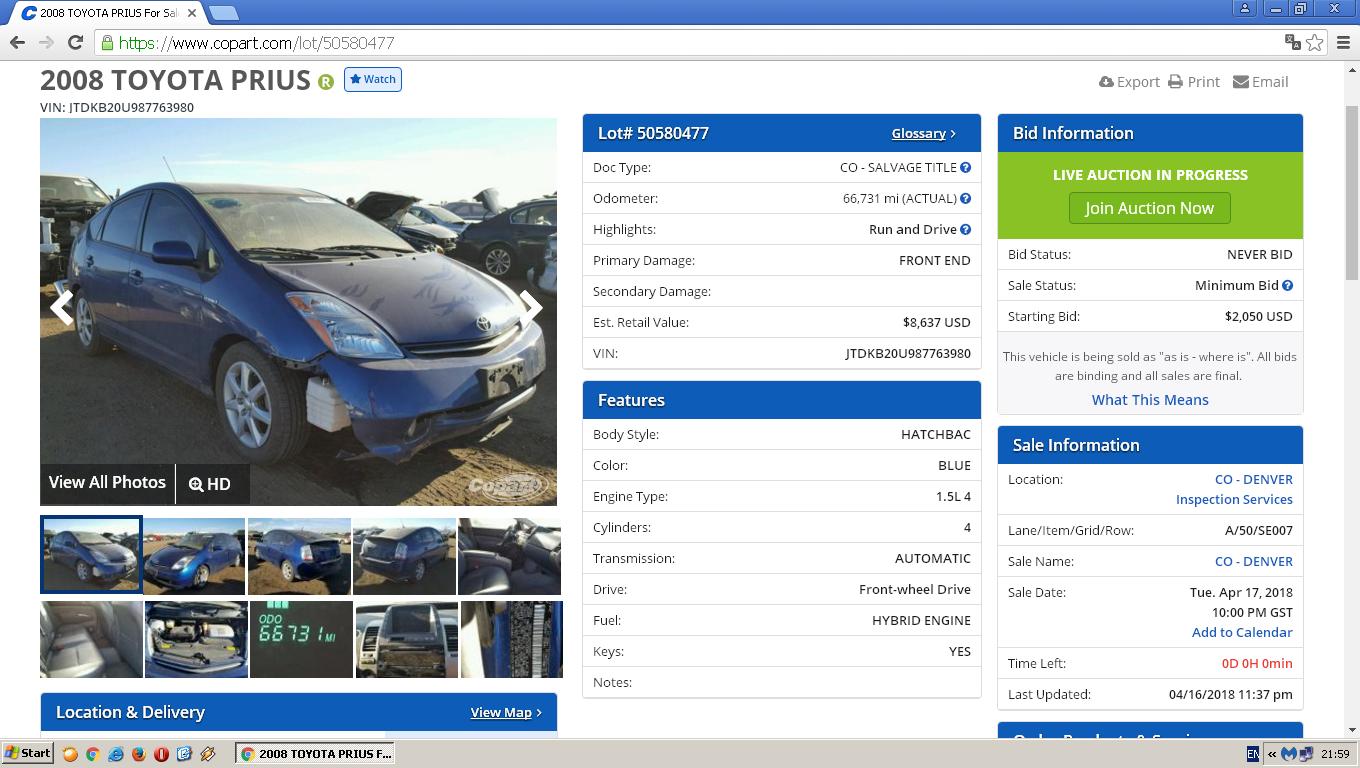The width and height of the screenshot is (1360, 768).
Task: Click Join Auction Now button
Action: [1150, 208]
